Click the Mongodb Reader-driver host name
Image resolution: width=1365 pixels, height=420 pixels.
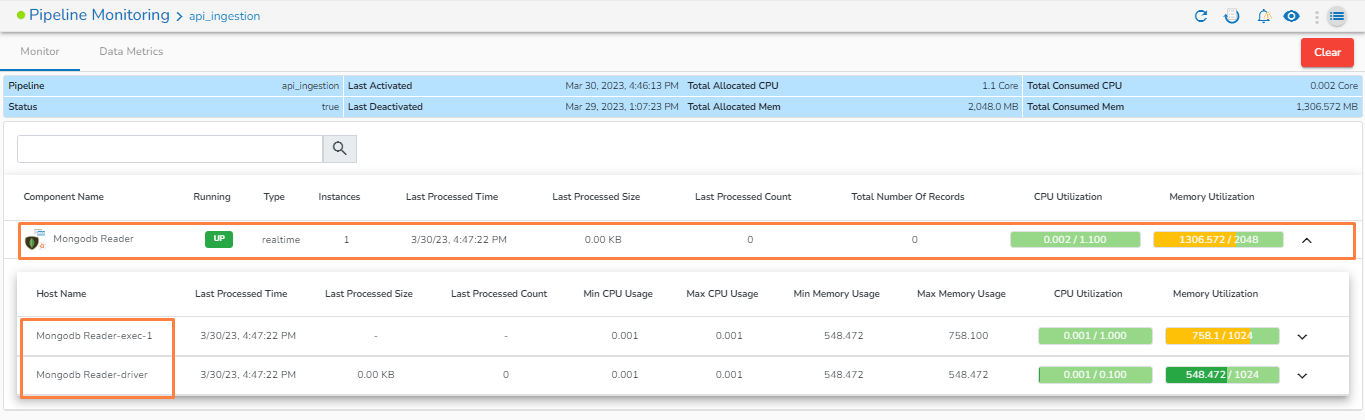pos(92,375)
